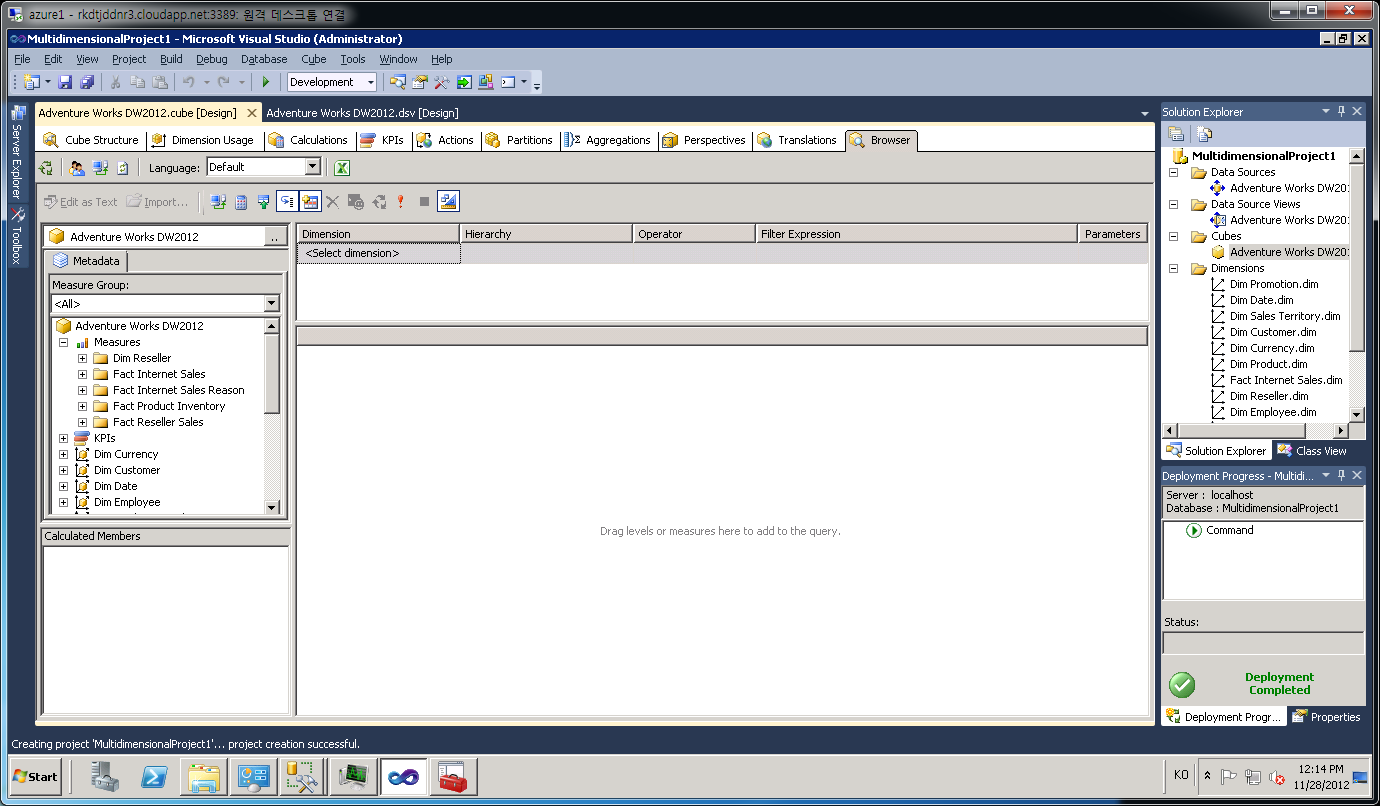
Task: Open the Translations tab
Action: pyautogui.click(x=798, y=140)
